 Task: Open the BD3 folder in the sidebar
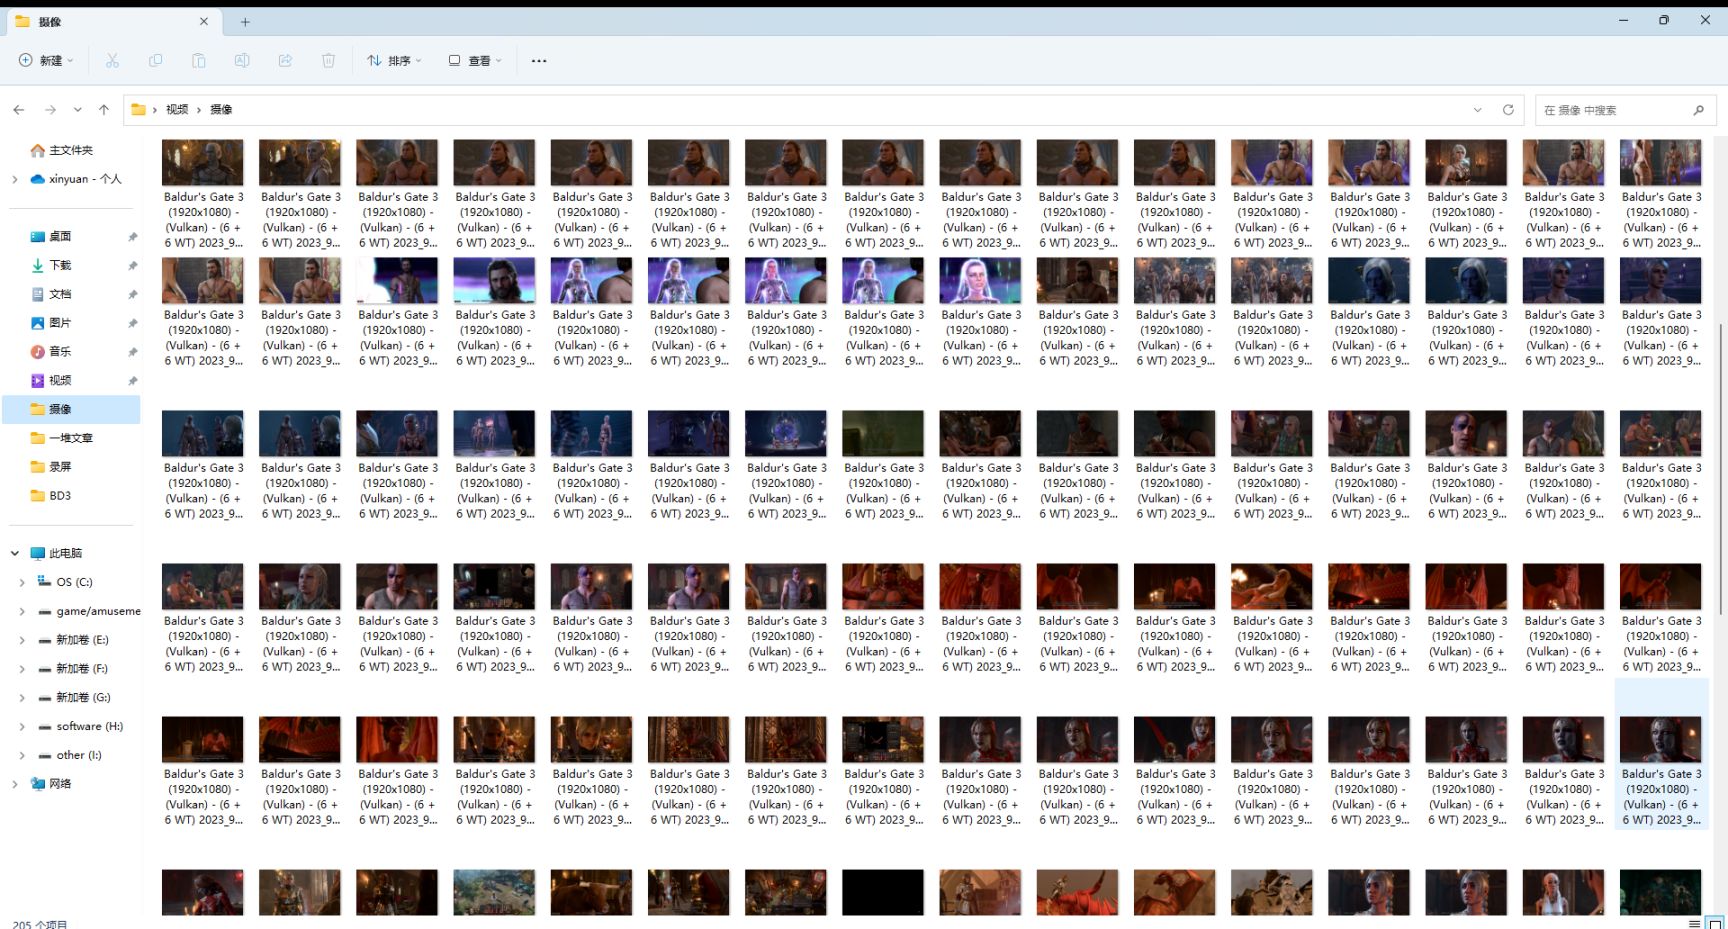[x=60, y=496]
